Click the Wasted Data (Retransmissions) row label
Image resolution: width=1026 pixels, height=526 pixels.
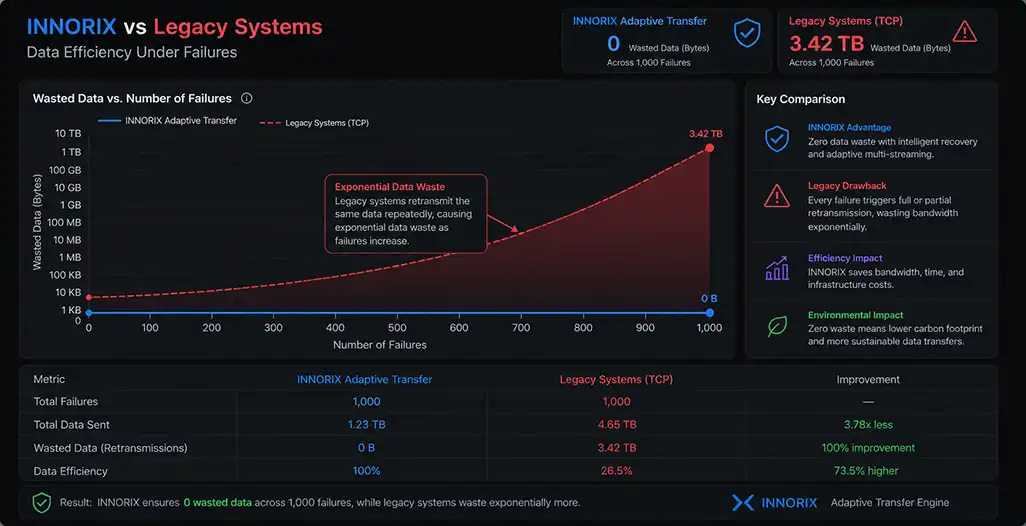pos(110,447)
